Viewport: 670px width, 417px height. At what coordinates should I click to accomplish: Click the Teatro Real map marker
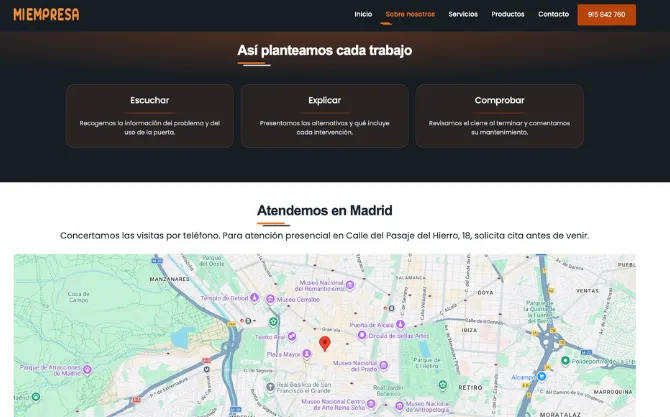coord(292,336)
